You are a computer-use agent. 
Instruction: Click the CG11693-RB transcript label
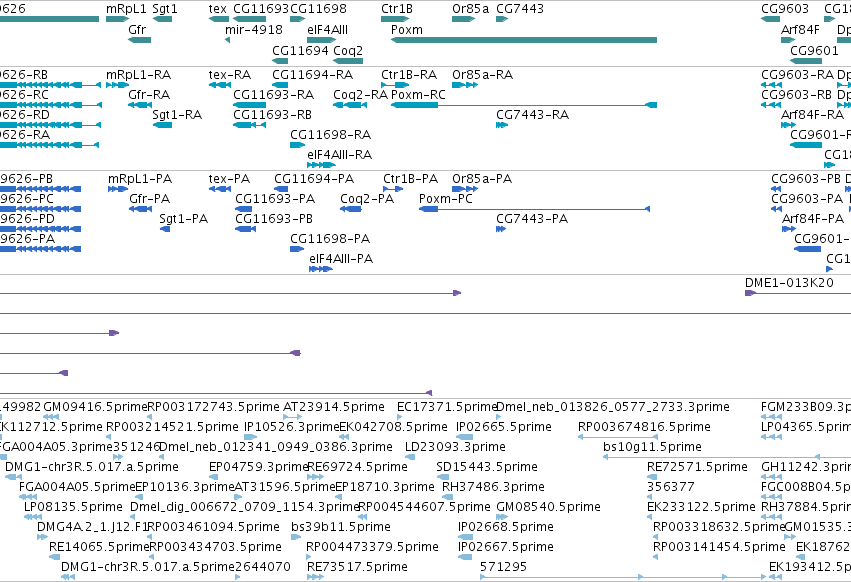pyautogui.click(x=272, y=115)
